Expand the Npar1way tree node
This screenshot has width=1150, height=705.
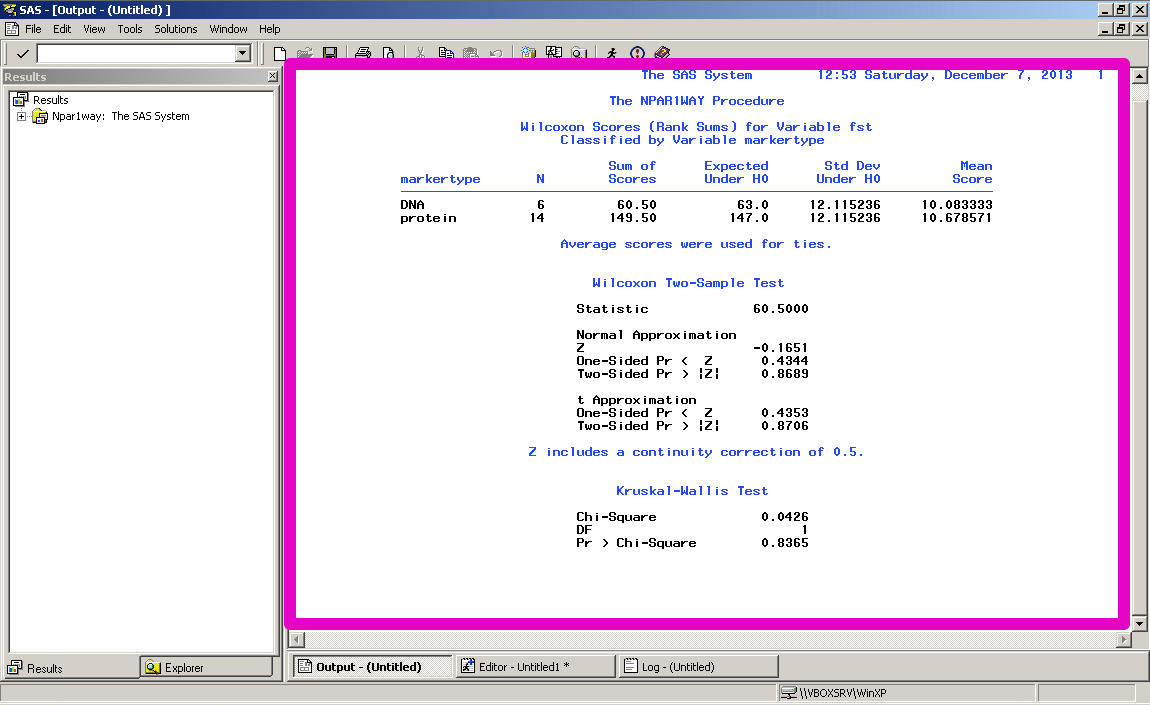pos(22,117)
